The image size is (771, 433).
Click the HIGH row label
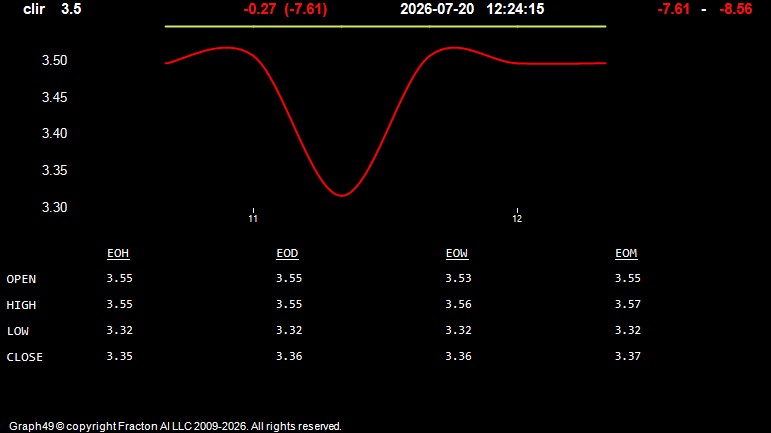pos(21,305)
